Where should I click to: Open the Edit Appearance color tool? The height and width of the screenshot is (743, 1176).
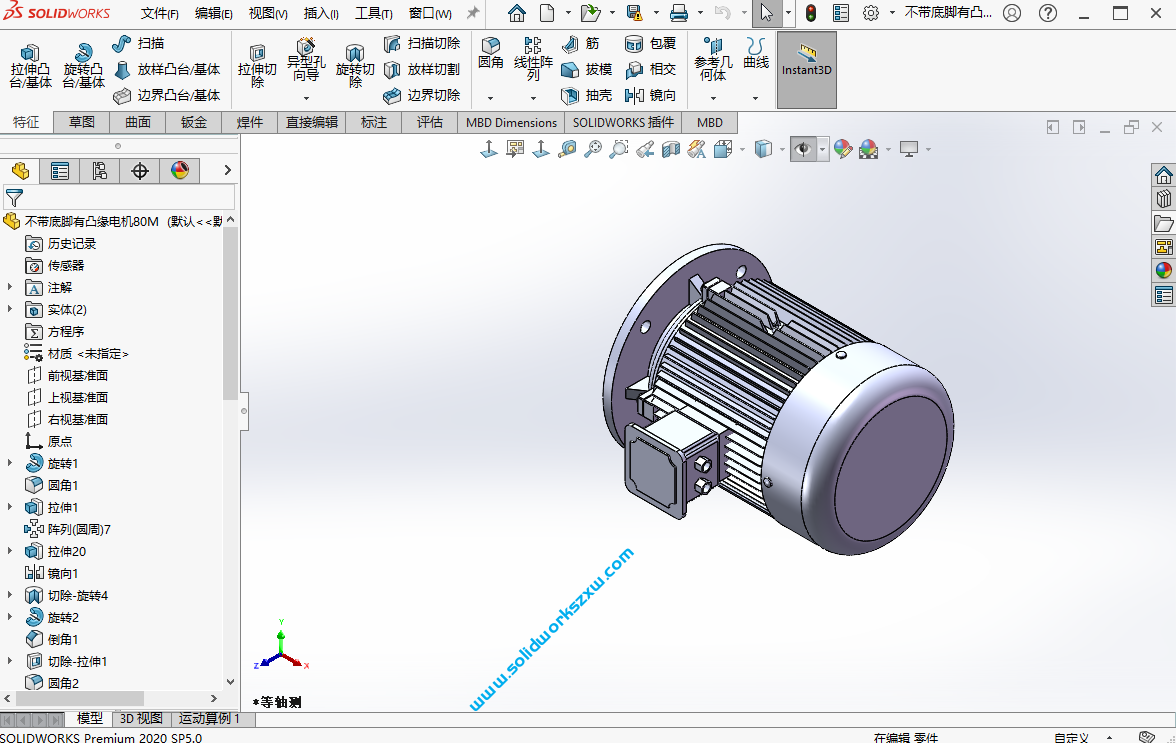tap(843, 148)
